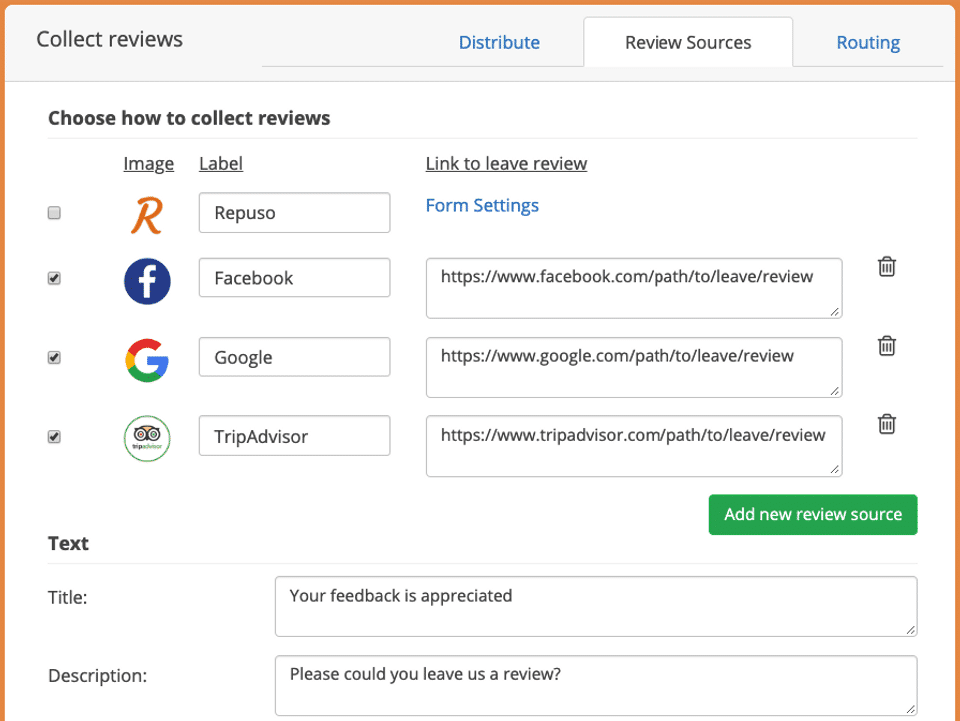Click Add new review source button
The height and width of the screenshot is (721, 960).
coord(813,515)
